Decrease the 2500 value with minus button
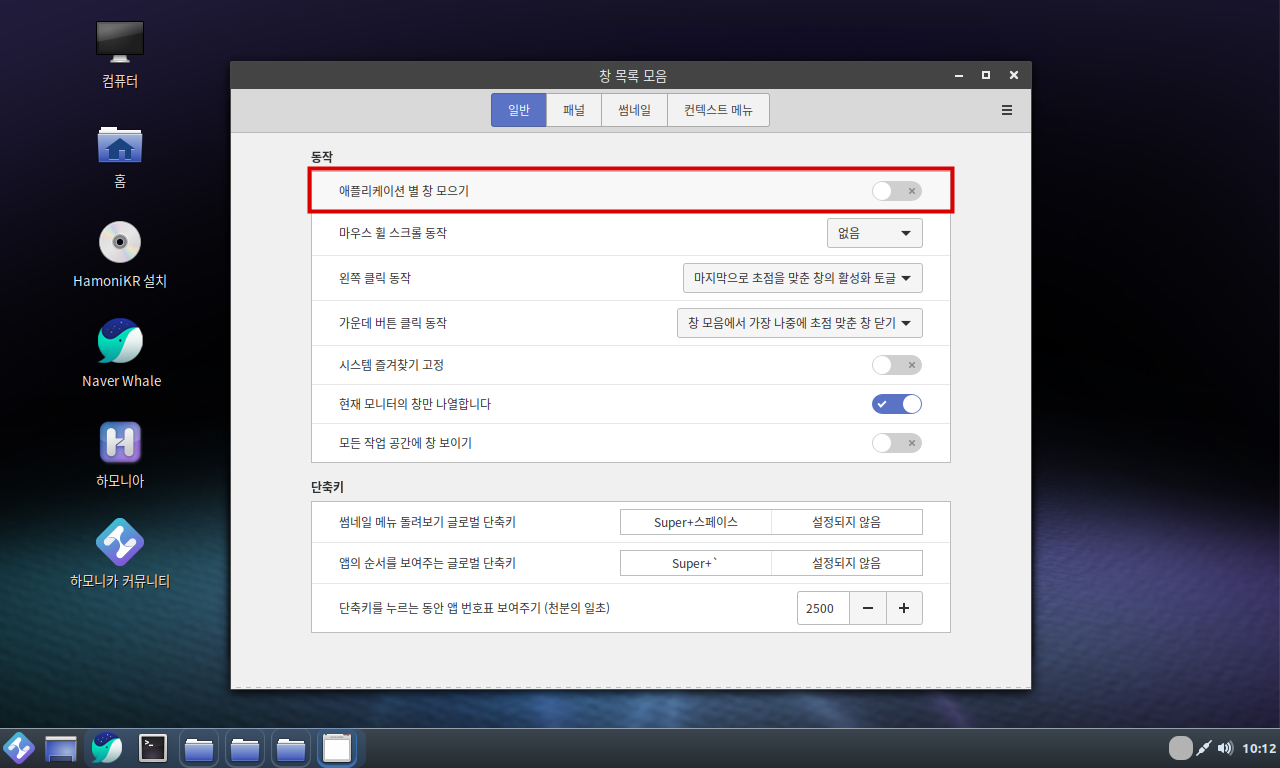Screen dimensions: 1280x768 coord(868,608)
